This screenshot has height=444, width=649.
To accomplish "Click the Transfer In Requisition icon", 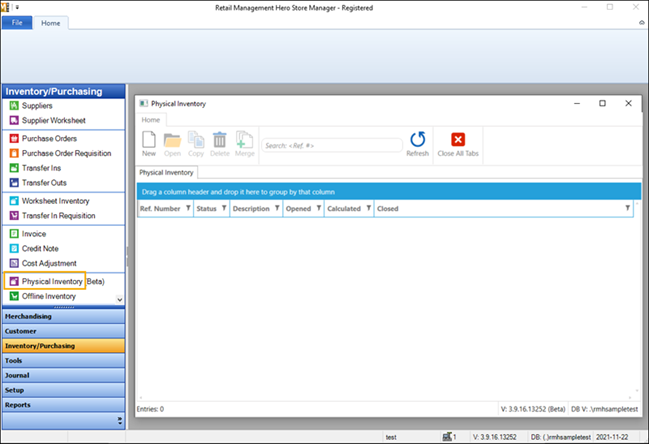I will (14, 216).
